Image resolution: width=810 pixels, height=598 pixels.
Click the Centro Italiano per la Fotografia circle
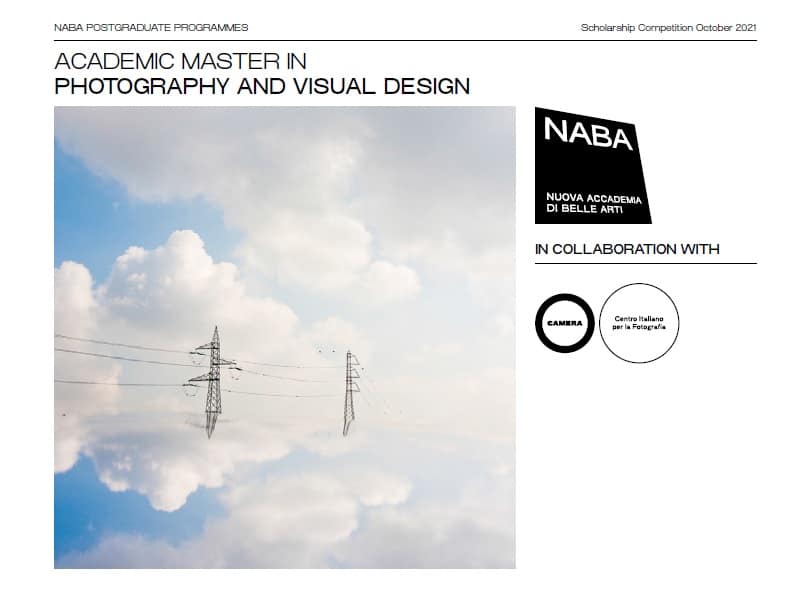pyautogui.click(x=639, y=323)
